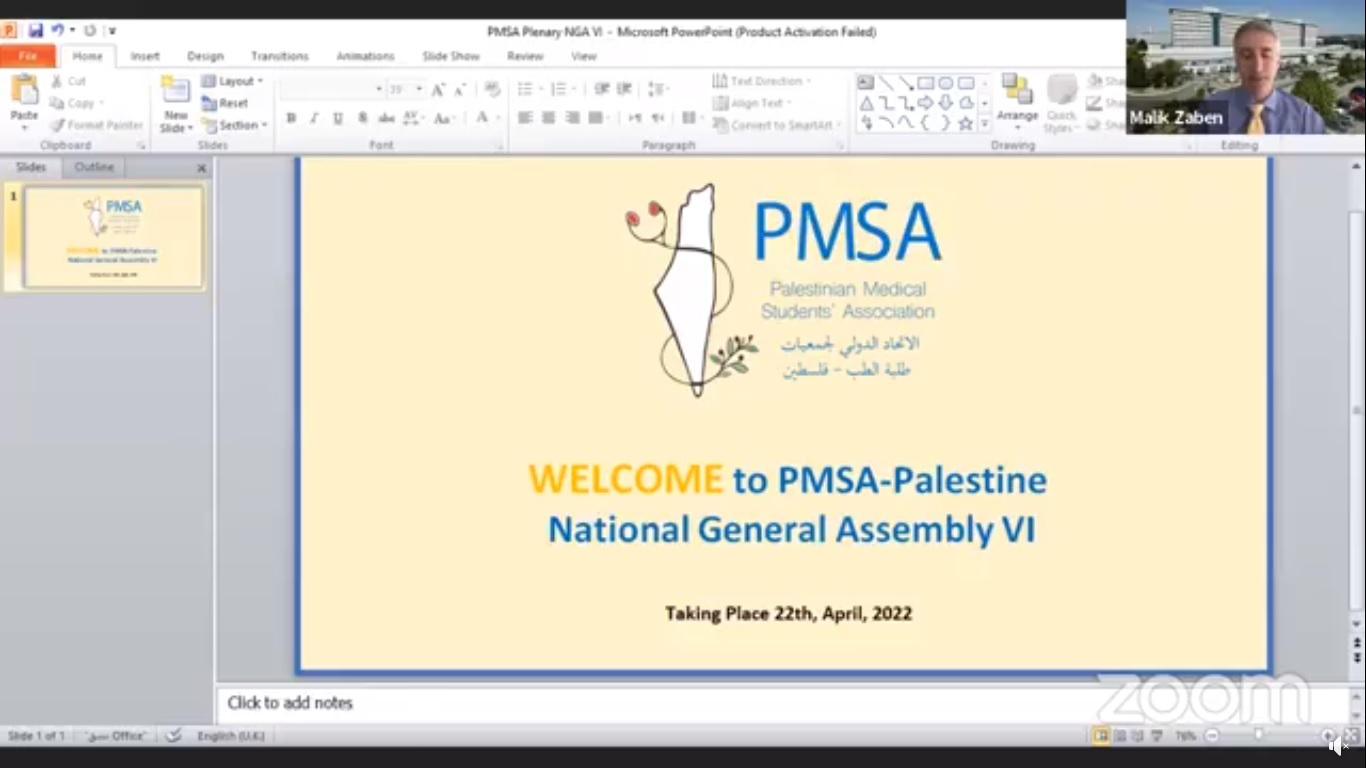Viewport: 1366px width, 768px height.
Task: Expand the shapes gallery More arrow
Action: 985,124
